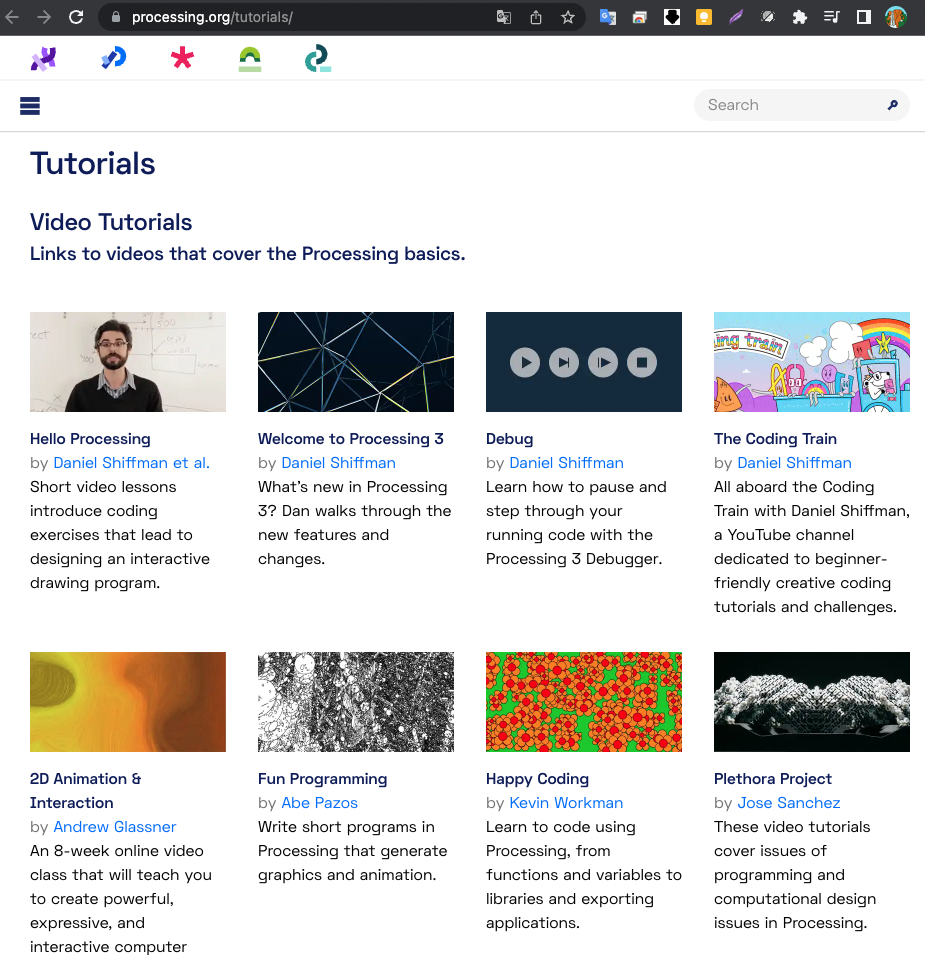The height and width of the screenshot is (955, 925).
Task: Open the 2D Animation & Interaction link
Action: pyautogui.click(x=85, y=791)
